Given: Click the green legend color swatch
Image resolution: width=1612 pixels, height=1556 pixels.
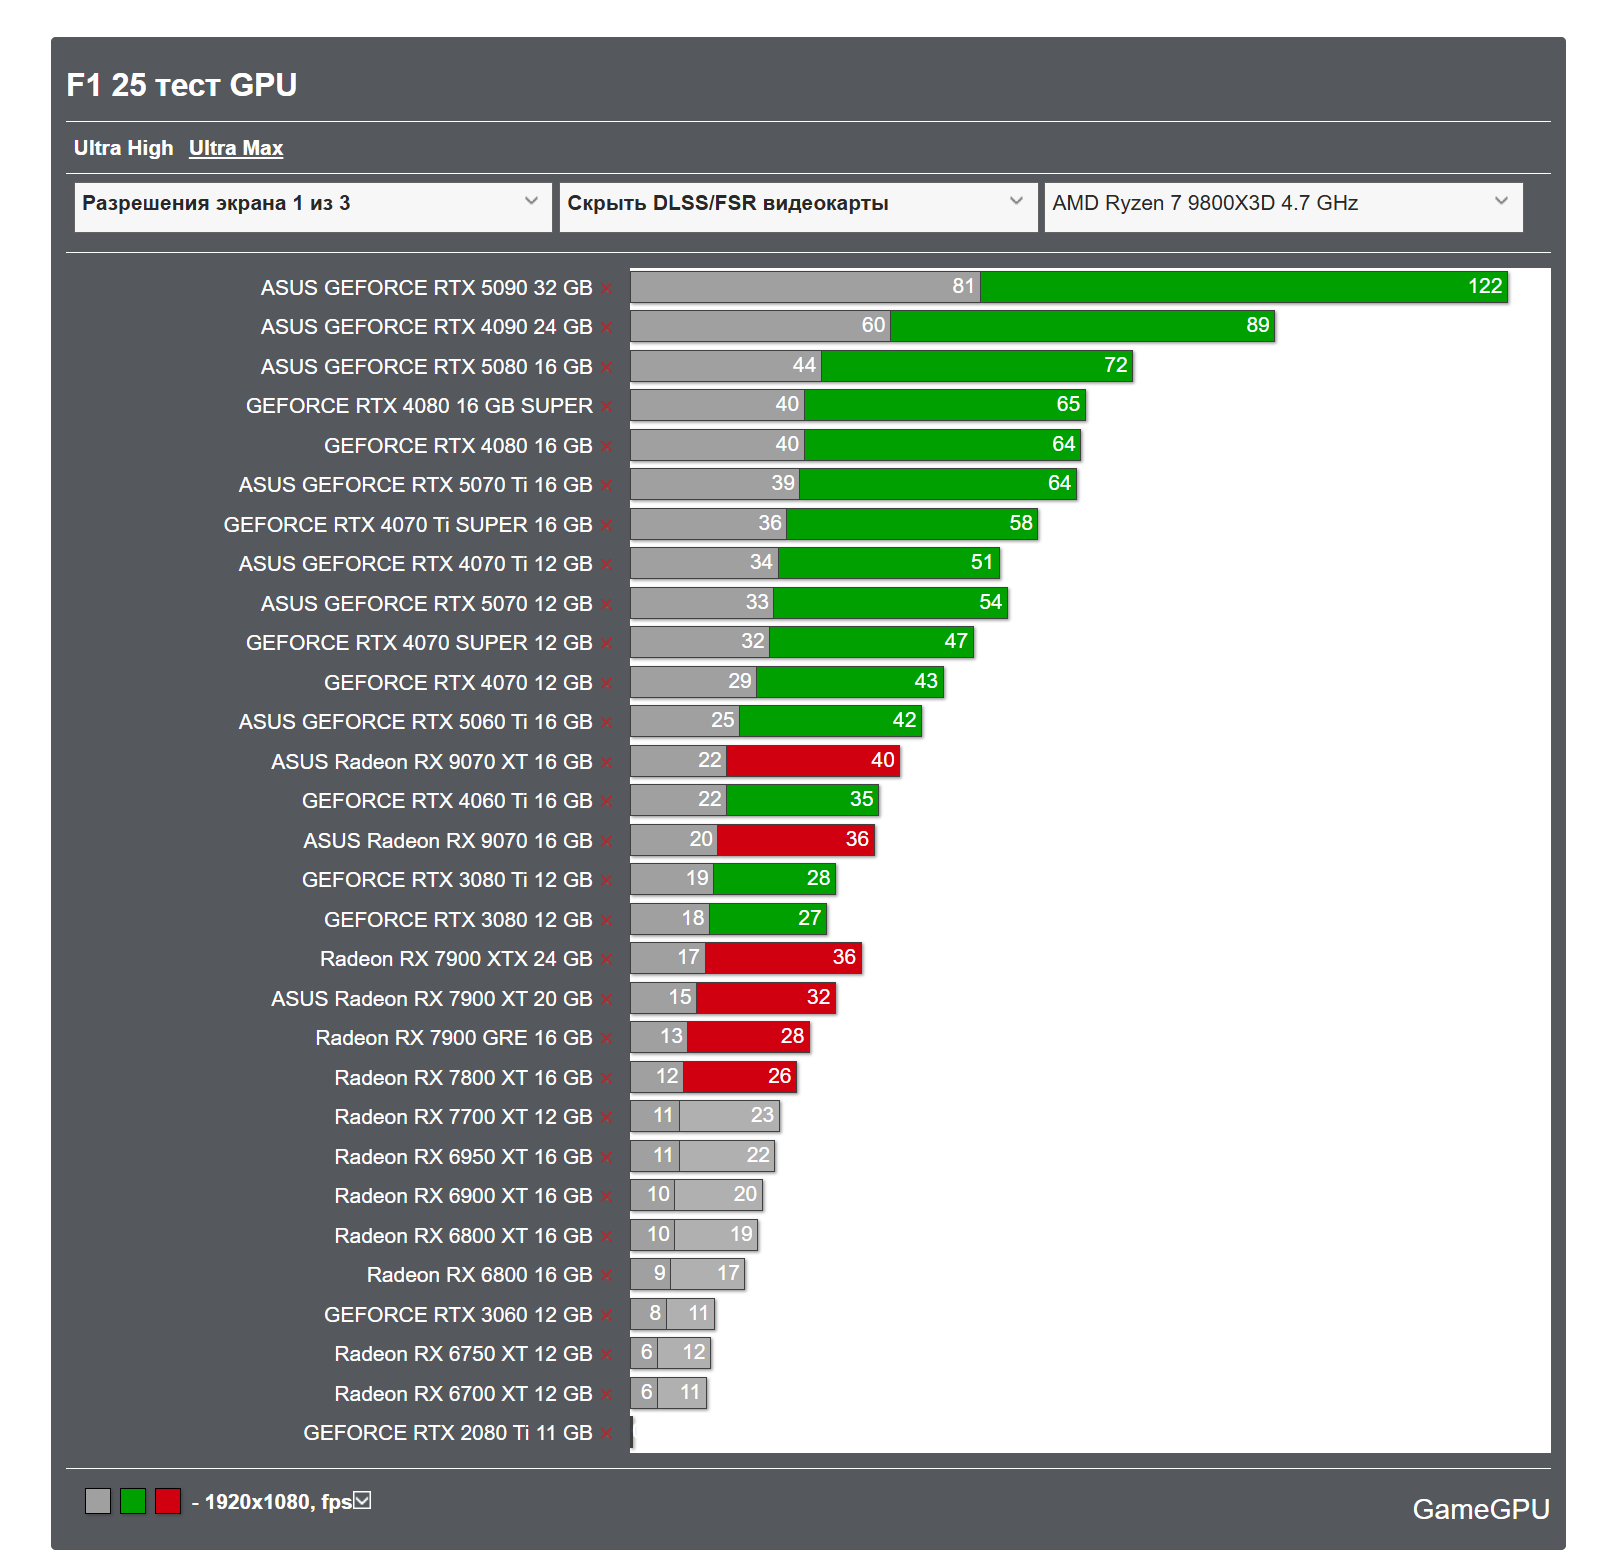Looking at the screenshot, I should pyautogui.click(x=133, y=1501).
